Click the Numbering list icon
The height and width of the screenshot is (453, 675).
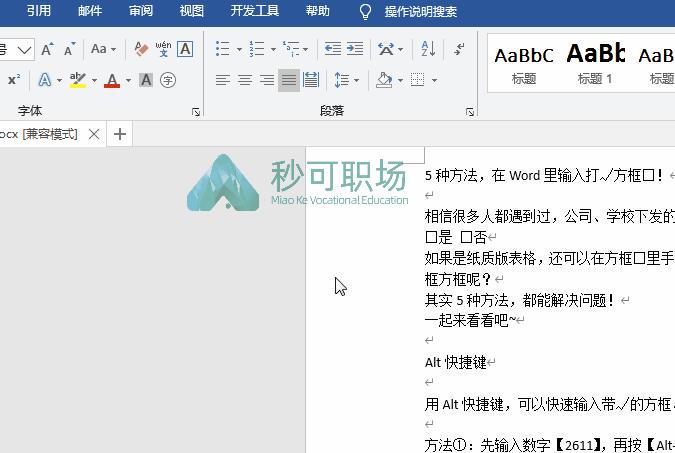[x=257, y=49]
